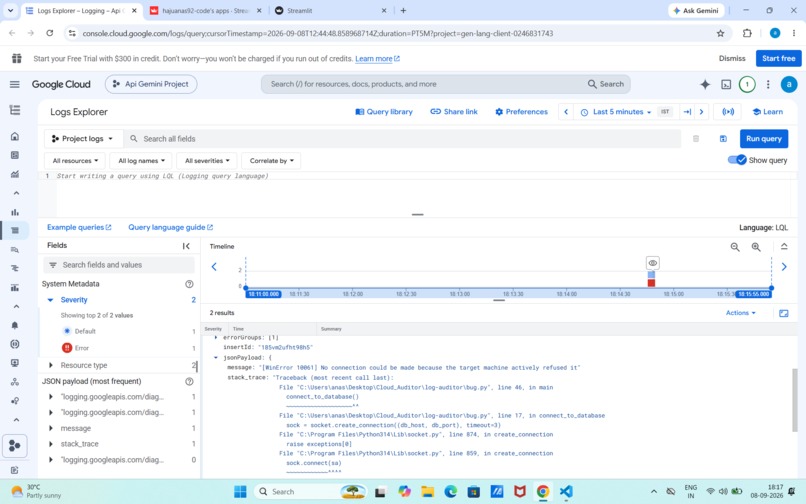Open Query language guide link
Viewport: 806px width, 504px height.
click(x=170, y=227)
